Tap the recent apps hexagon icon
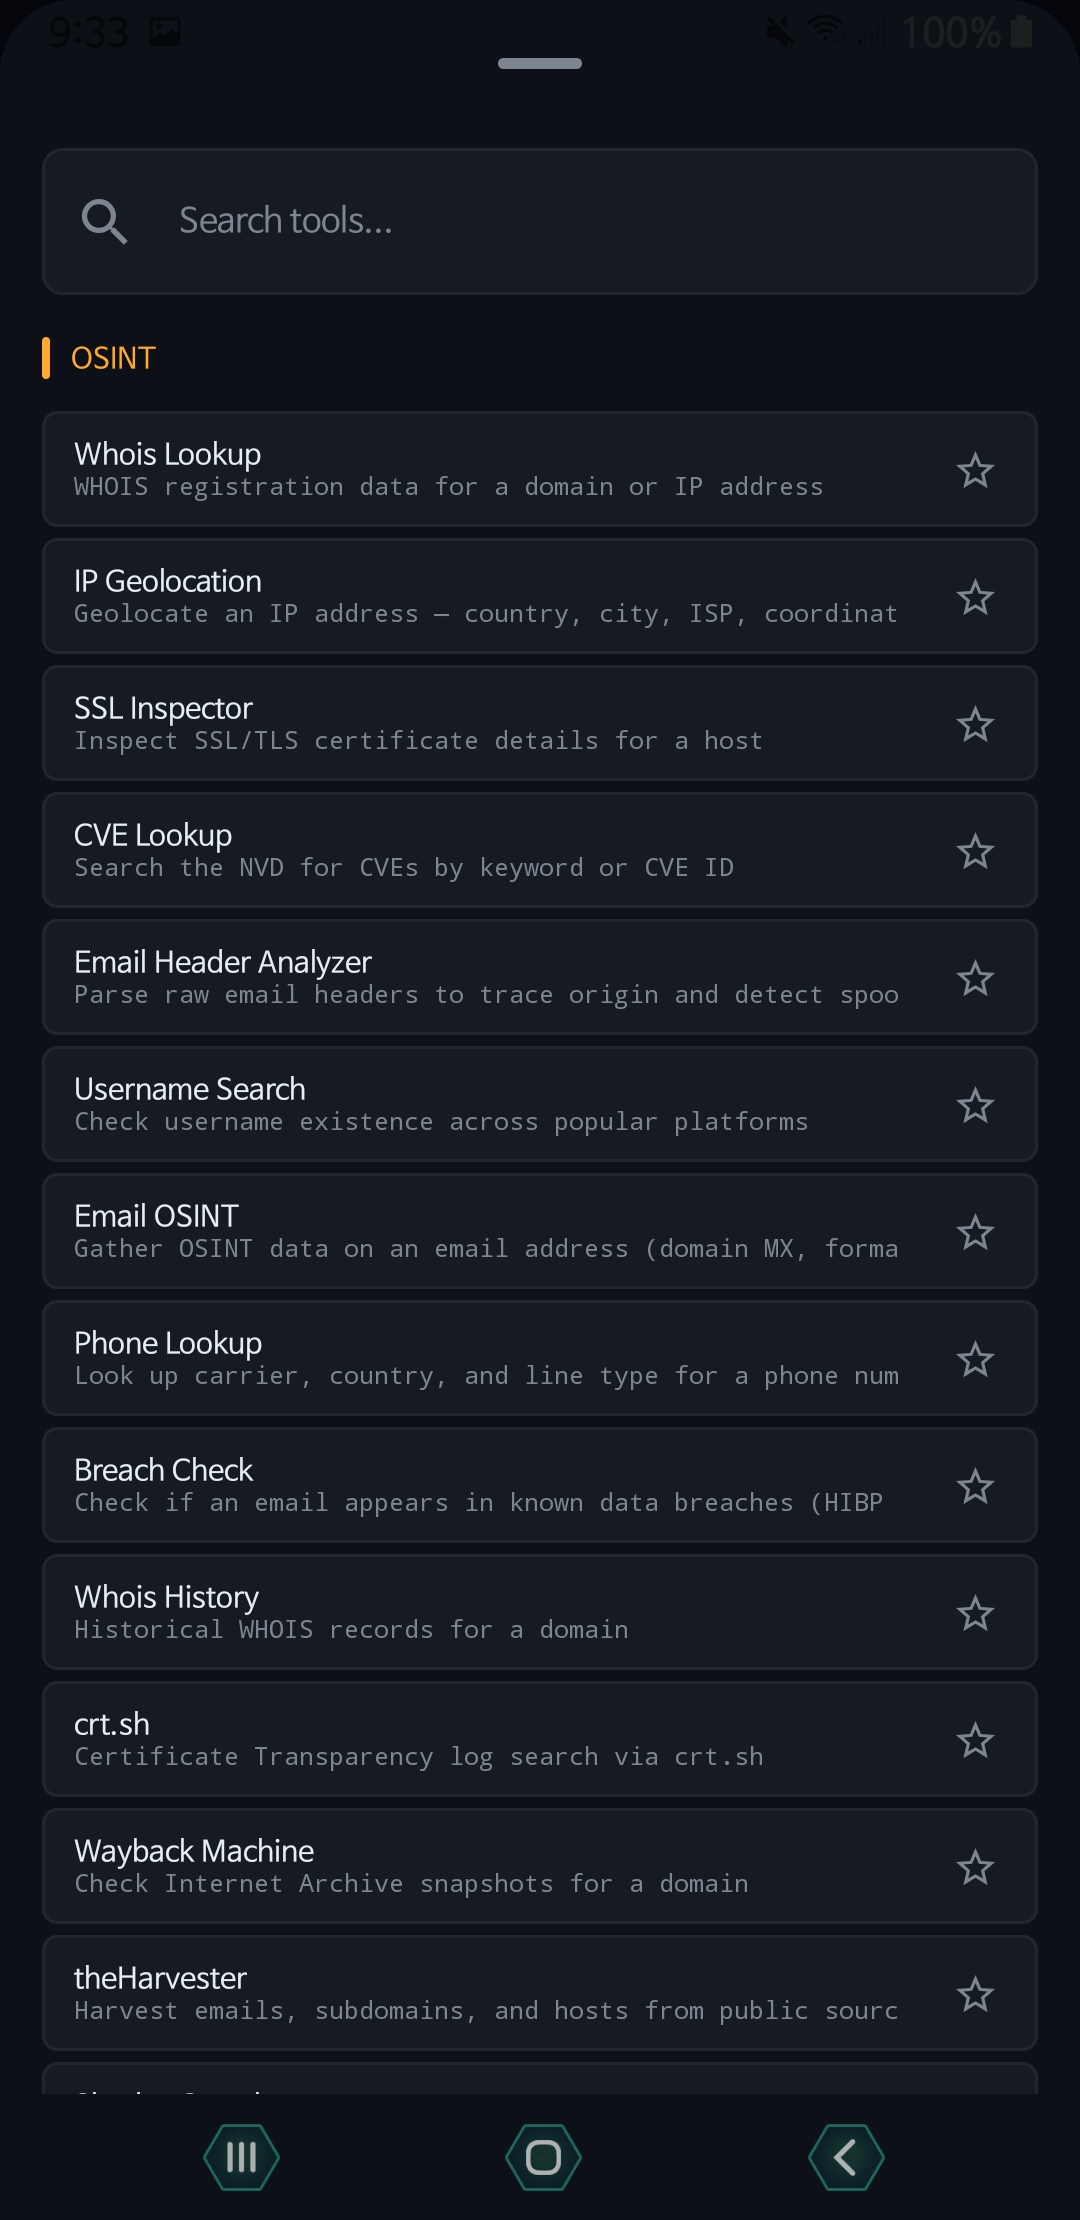 tap(240, 2157)
